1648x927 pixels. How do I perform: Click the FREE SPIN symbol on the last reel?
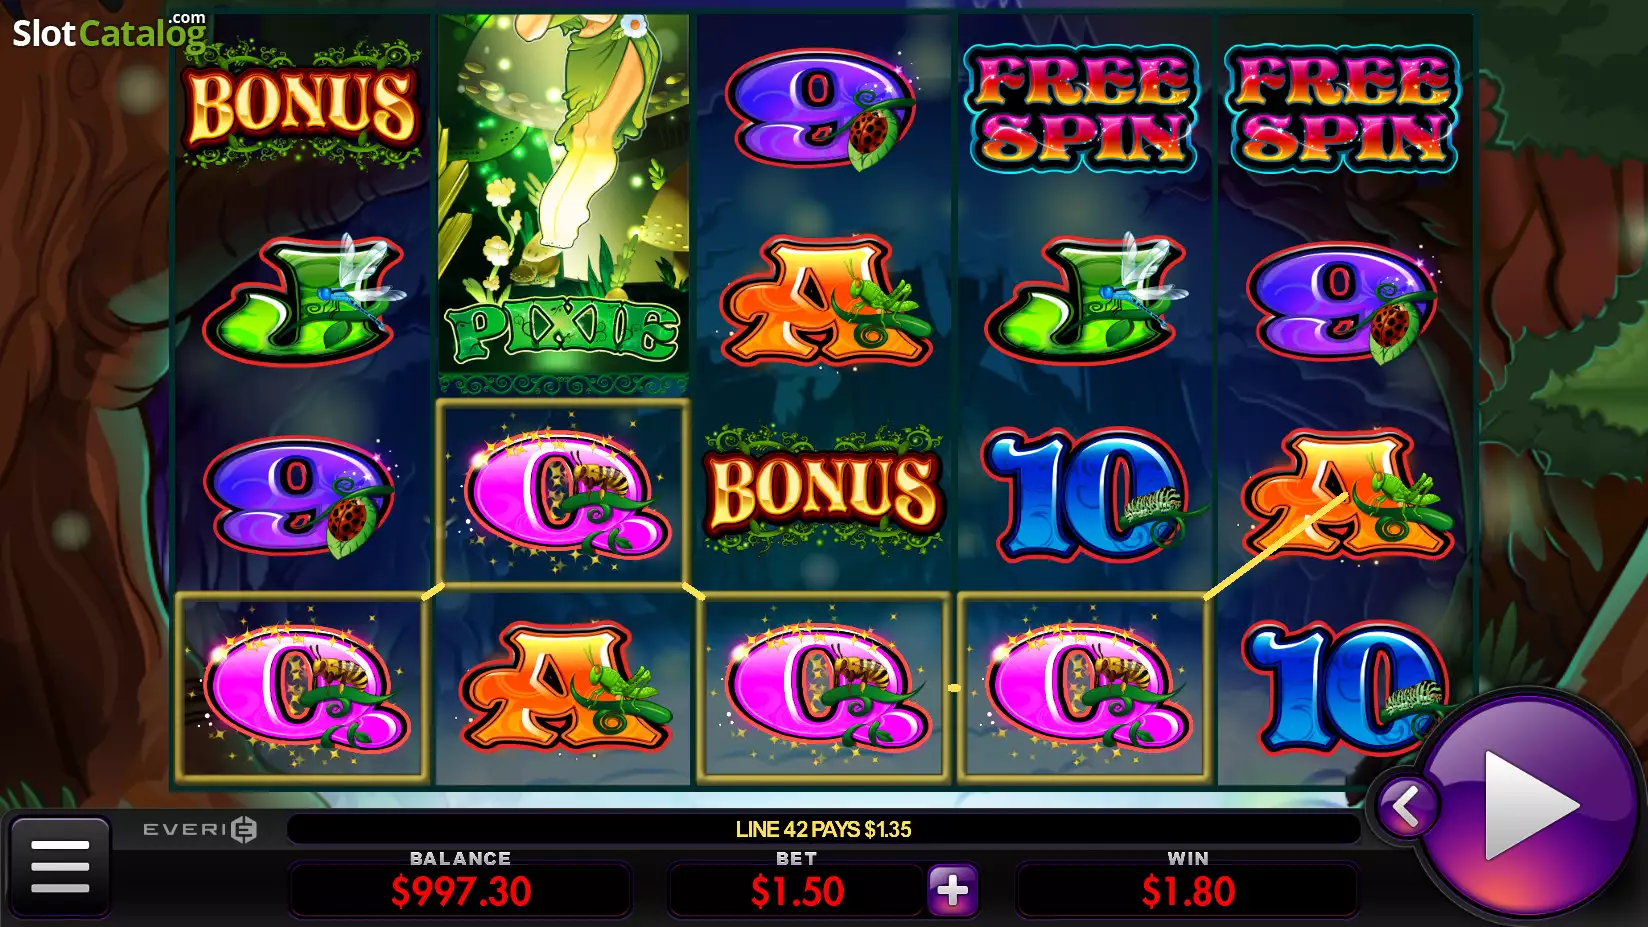point(1342,108)
